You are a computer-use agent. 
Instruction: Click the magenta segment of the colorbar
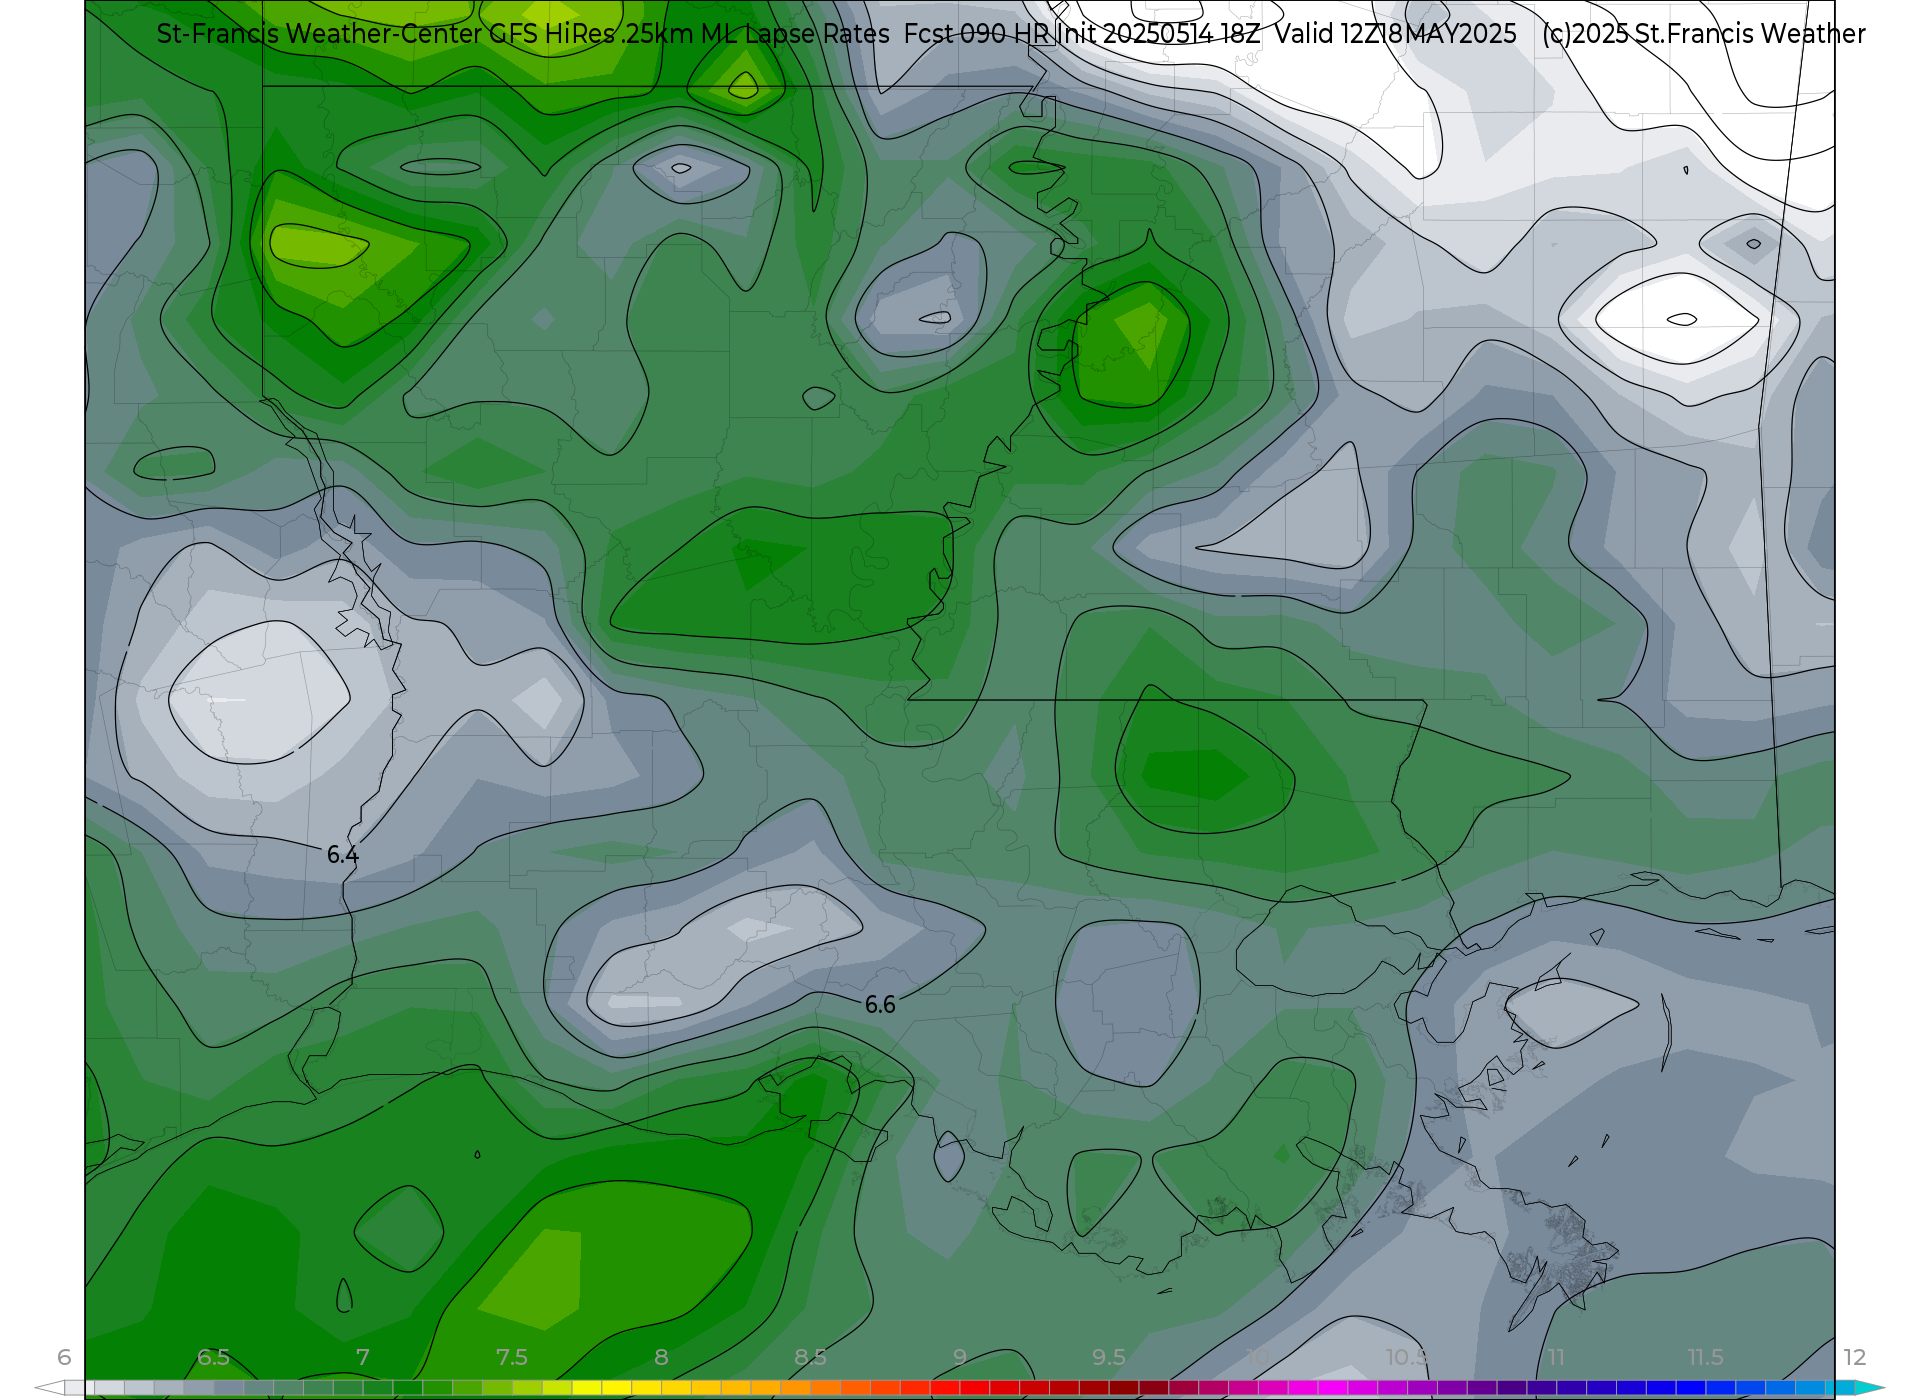pyautogui.click(x=1334, y=1388)
